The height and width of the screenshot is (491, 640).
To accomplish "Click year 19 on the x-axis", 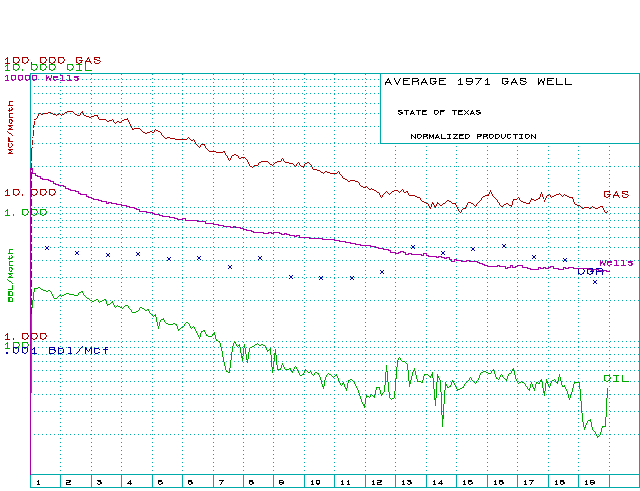I will [x=590, y=481].
